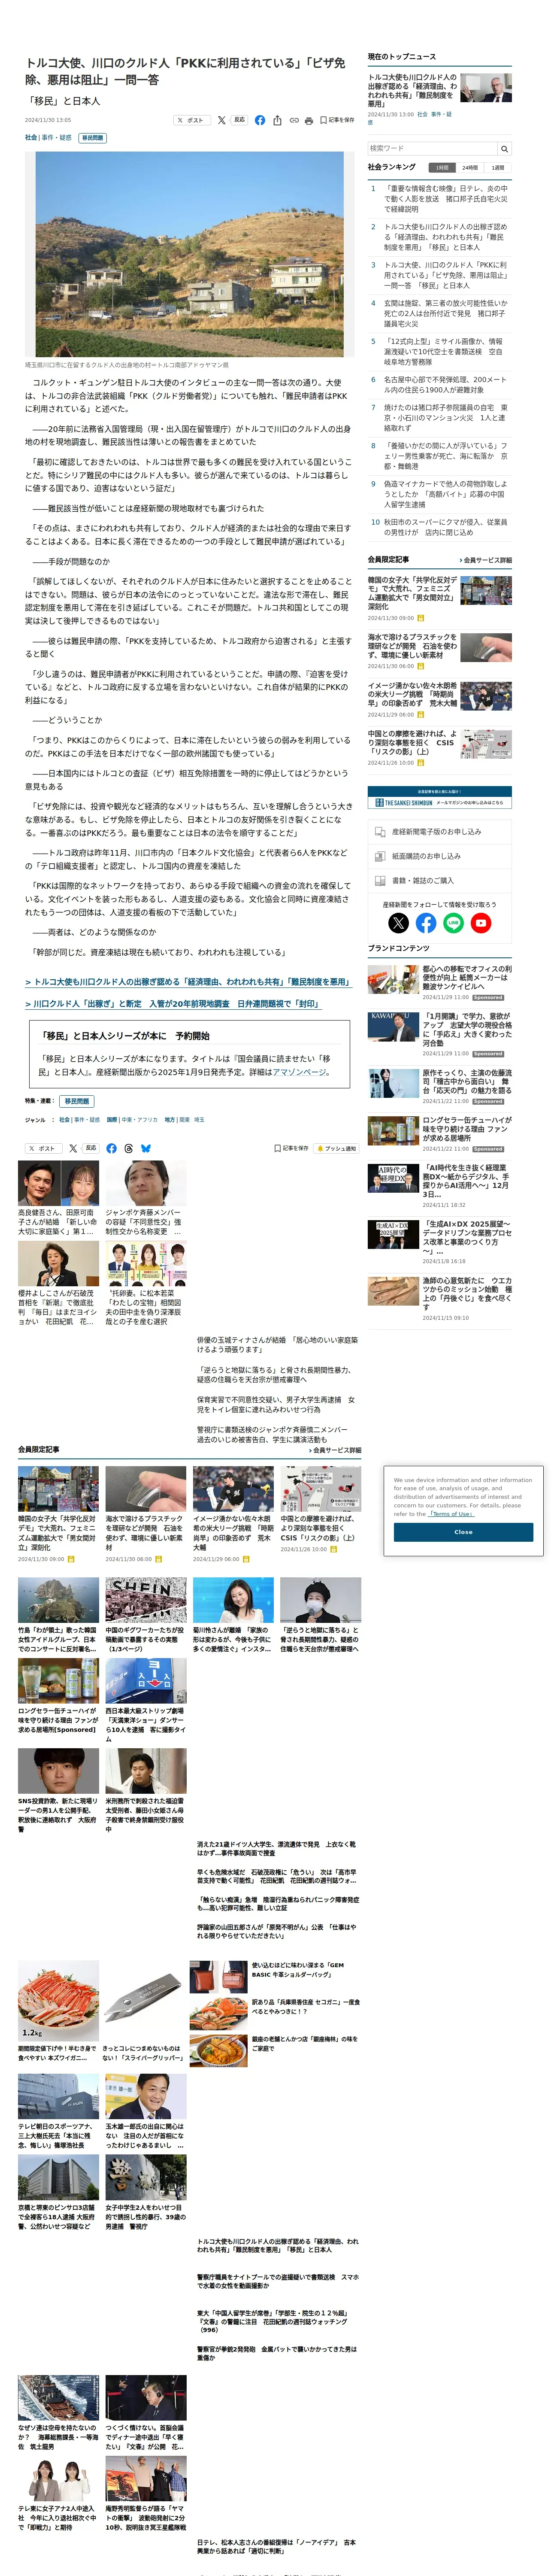The height and width of the screenshot is (2576, 551).
Task: Follow on Facebook via the blue sidebar icon
Action: click(x=426, y=923)
